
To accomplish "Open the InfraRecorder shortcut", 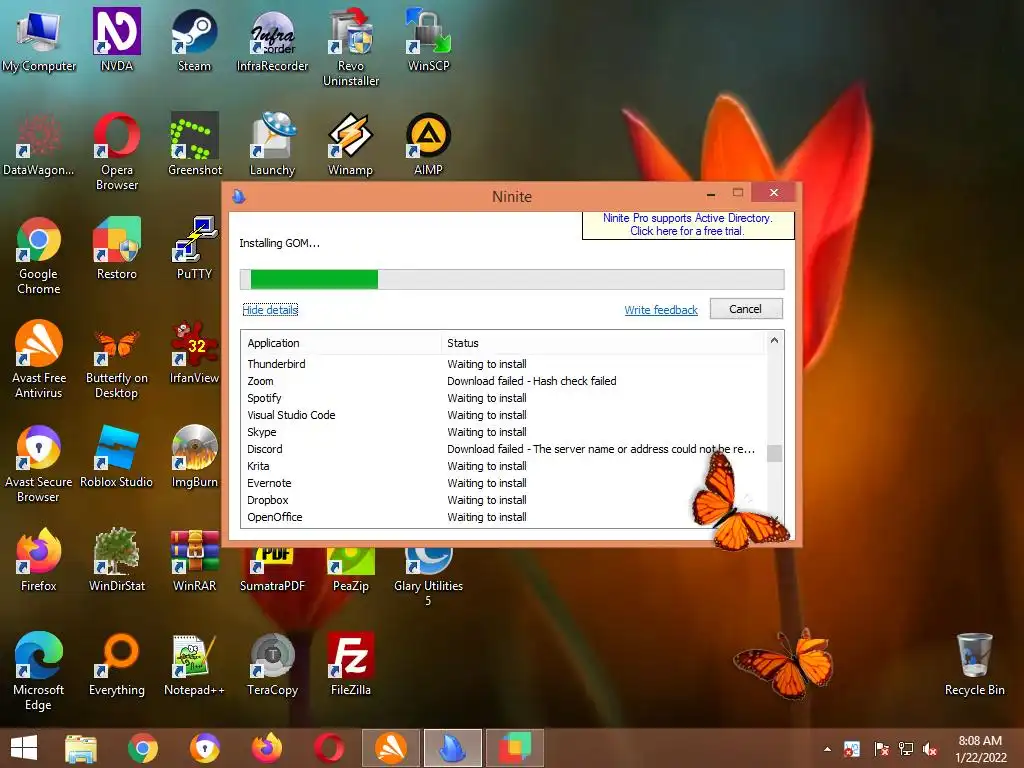I will 272,39.
